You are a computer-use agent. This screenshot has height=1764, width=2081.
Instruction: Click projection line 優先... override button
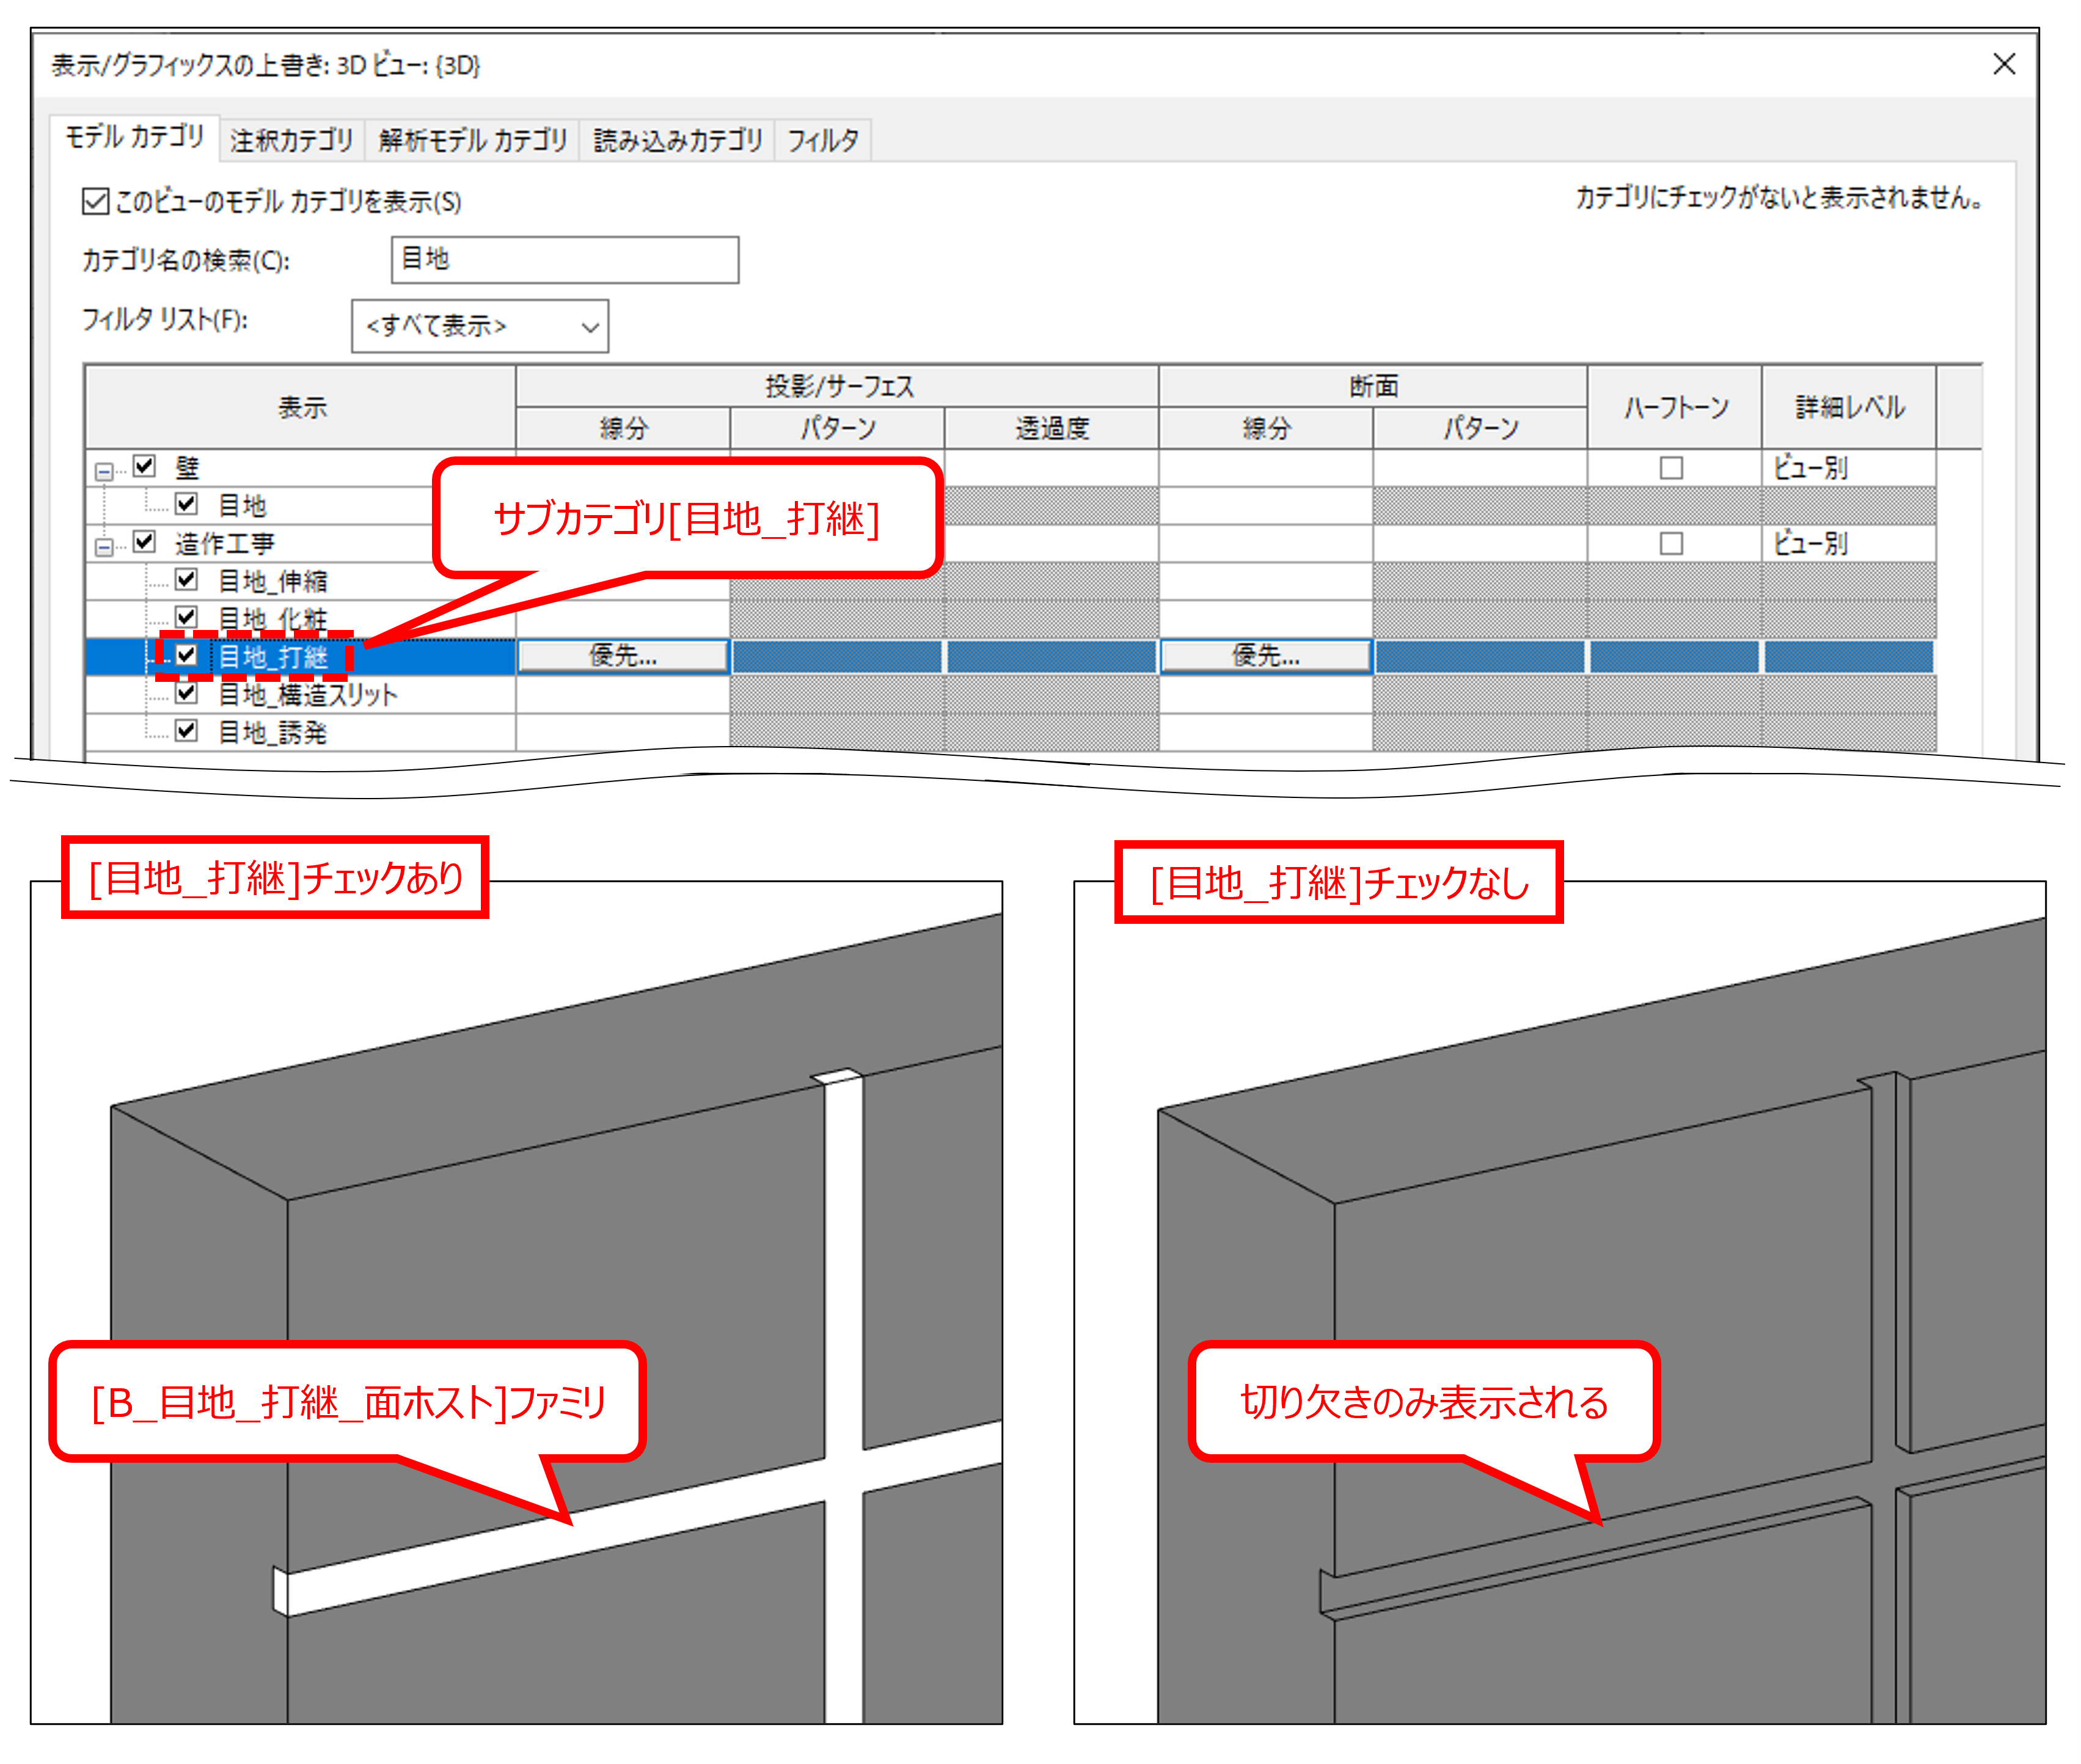623,656
